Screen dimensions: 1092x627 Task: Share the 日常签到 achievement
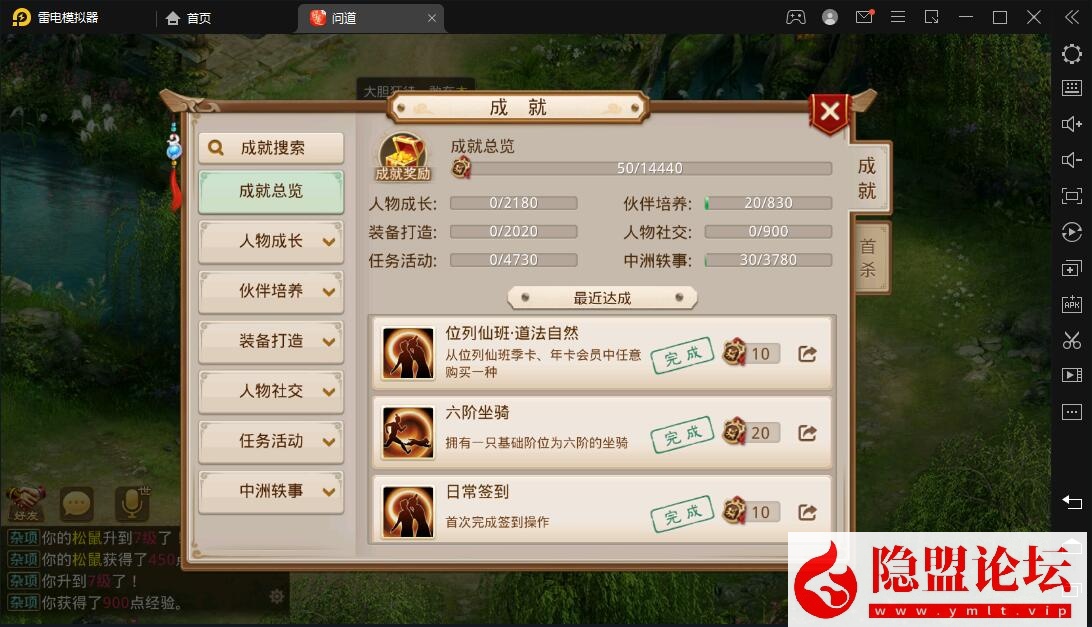pyautogui.click(x=807, y=513)
